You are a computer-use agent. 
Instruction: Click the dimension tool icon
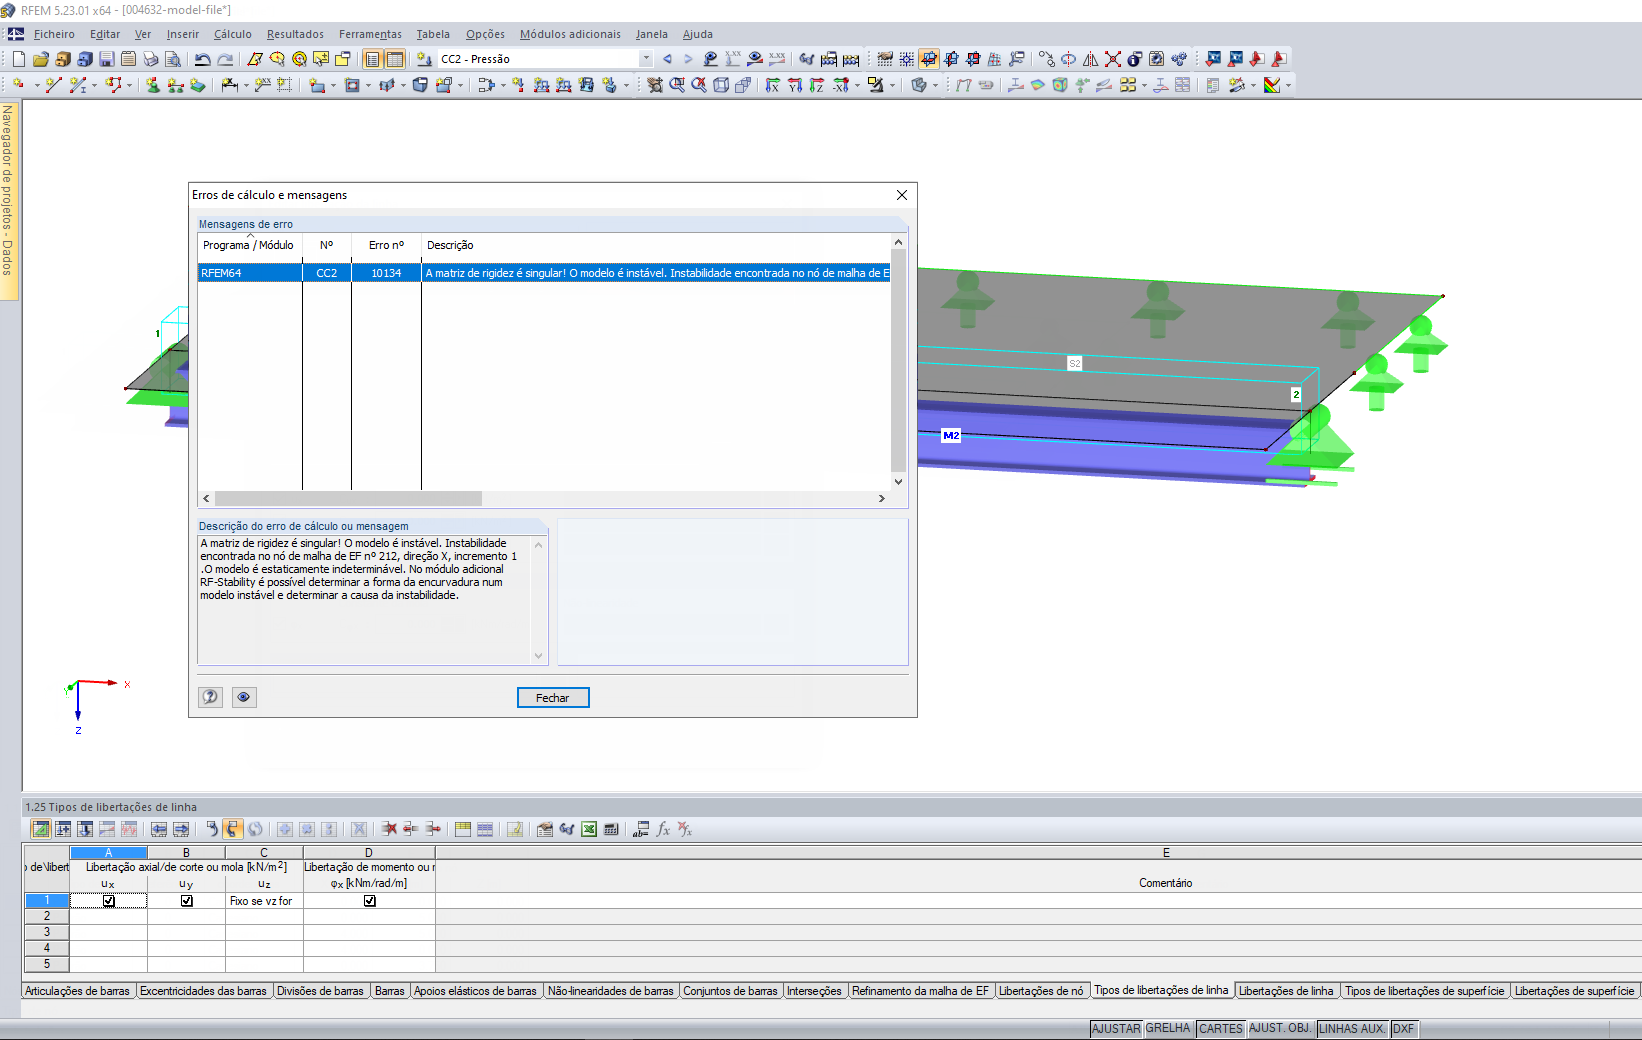[229, 85]
